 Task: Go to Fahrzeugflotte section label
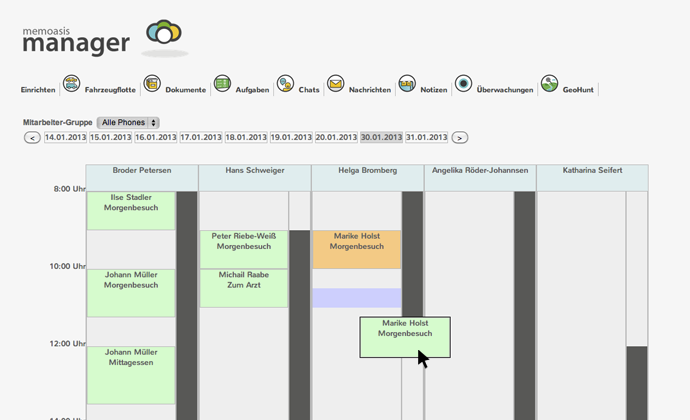pyautogui.click(x=110, y=90)
